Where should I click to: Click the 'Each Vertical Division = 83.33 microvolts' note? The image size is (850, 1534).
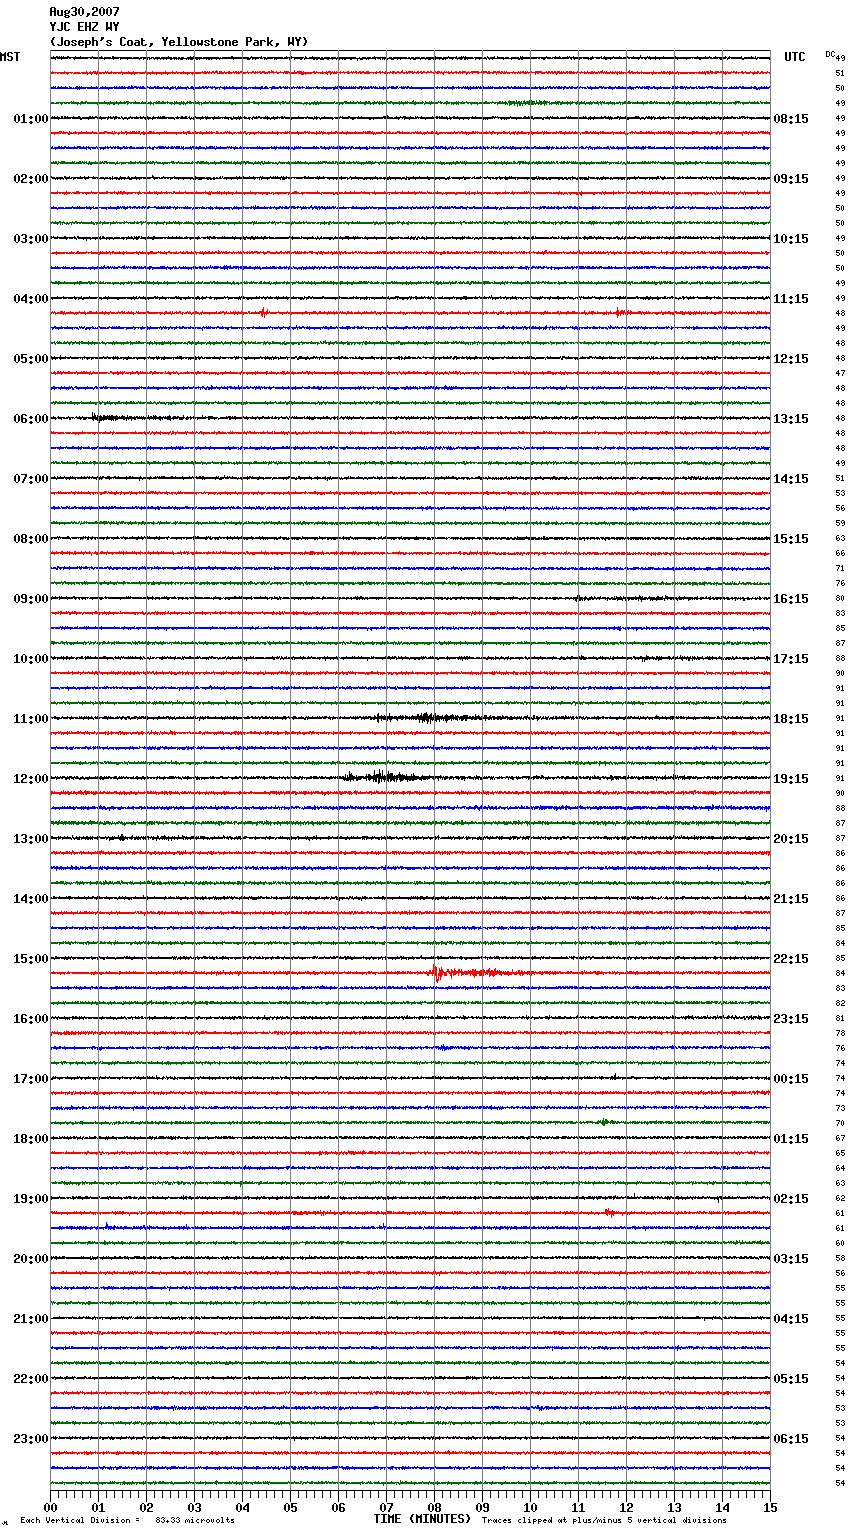pos(127,1521)
